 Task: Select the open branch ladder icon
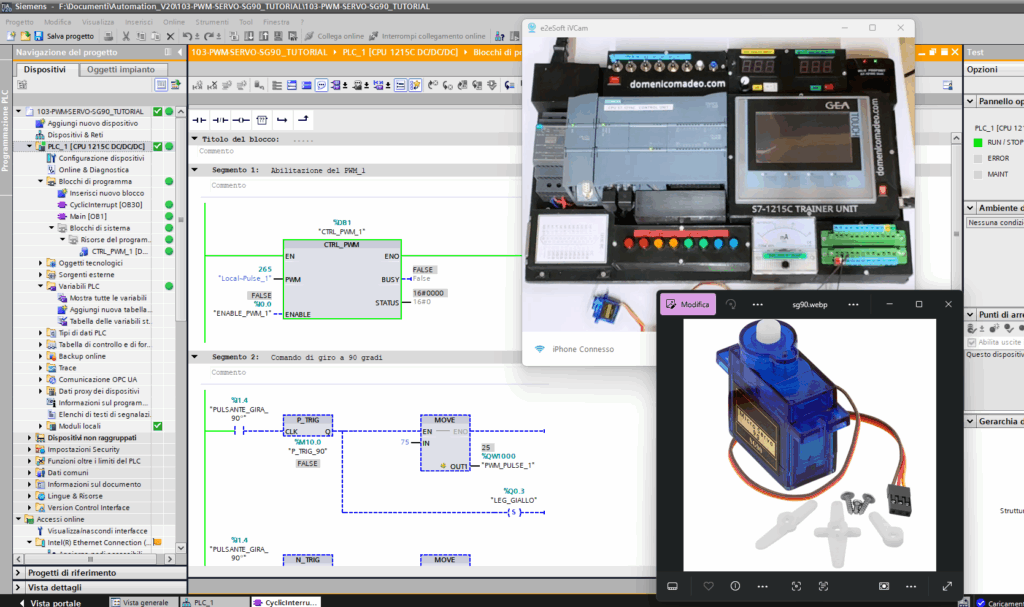pyautogui.click(x=283, y=119)
